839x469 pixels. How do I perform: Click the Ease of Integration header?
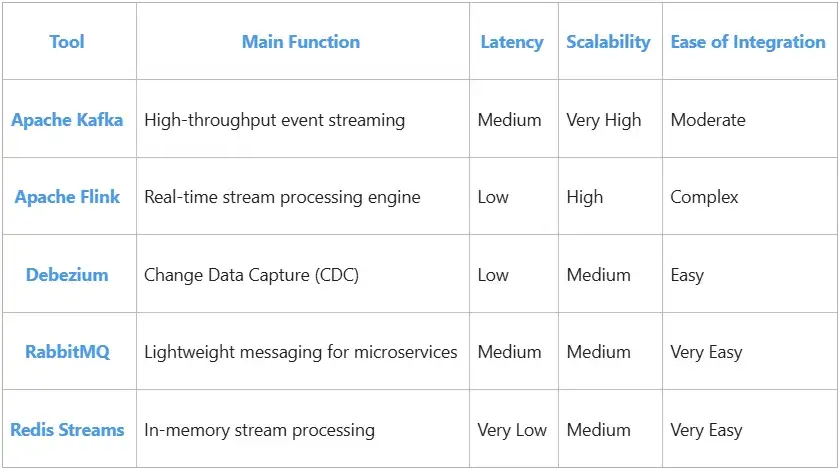748,42
